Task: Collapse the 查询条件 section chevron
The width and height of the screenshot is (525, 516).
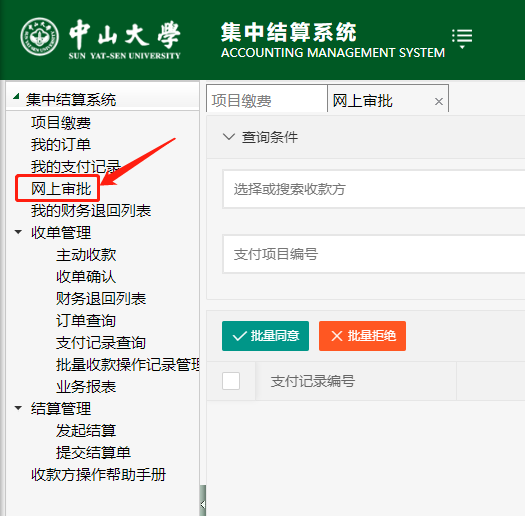Action: click(229, 137)
